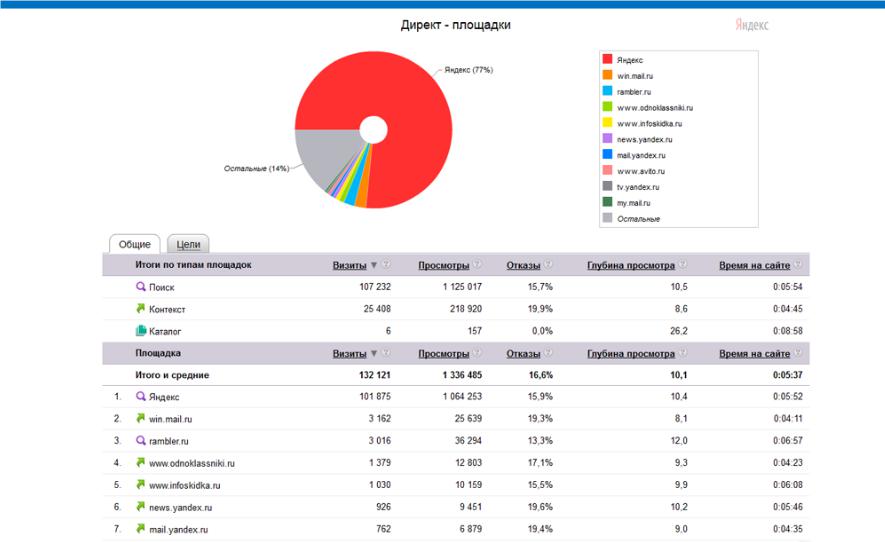Sort by Глубина просмотра in Итоги по типам площадок header

tap(631, 265)
